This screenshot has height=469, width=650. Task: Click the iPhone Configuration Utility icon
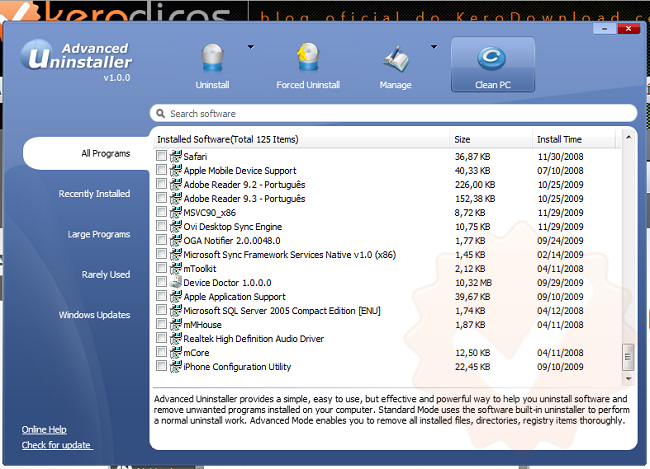[175, 367]
